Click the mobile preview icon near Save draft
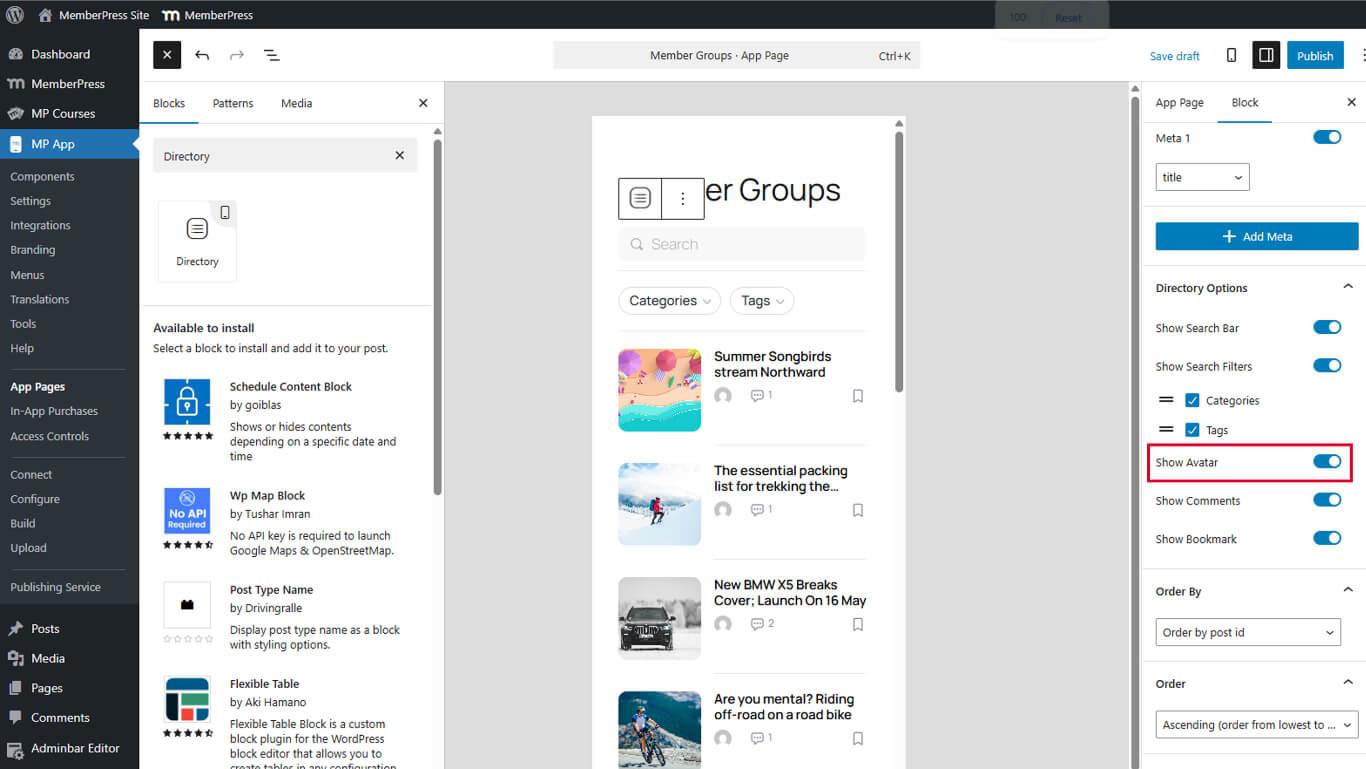The height and width of the screenshot is (769, 1366). tap(1231, 55)
